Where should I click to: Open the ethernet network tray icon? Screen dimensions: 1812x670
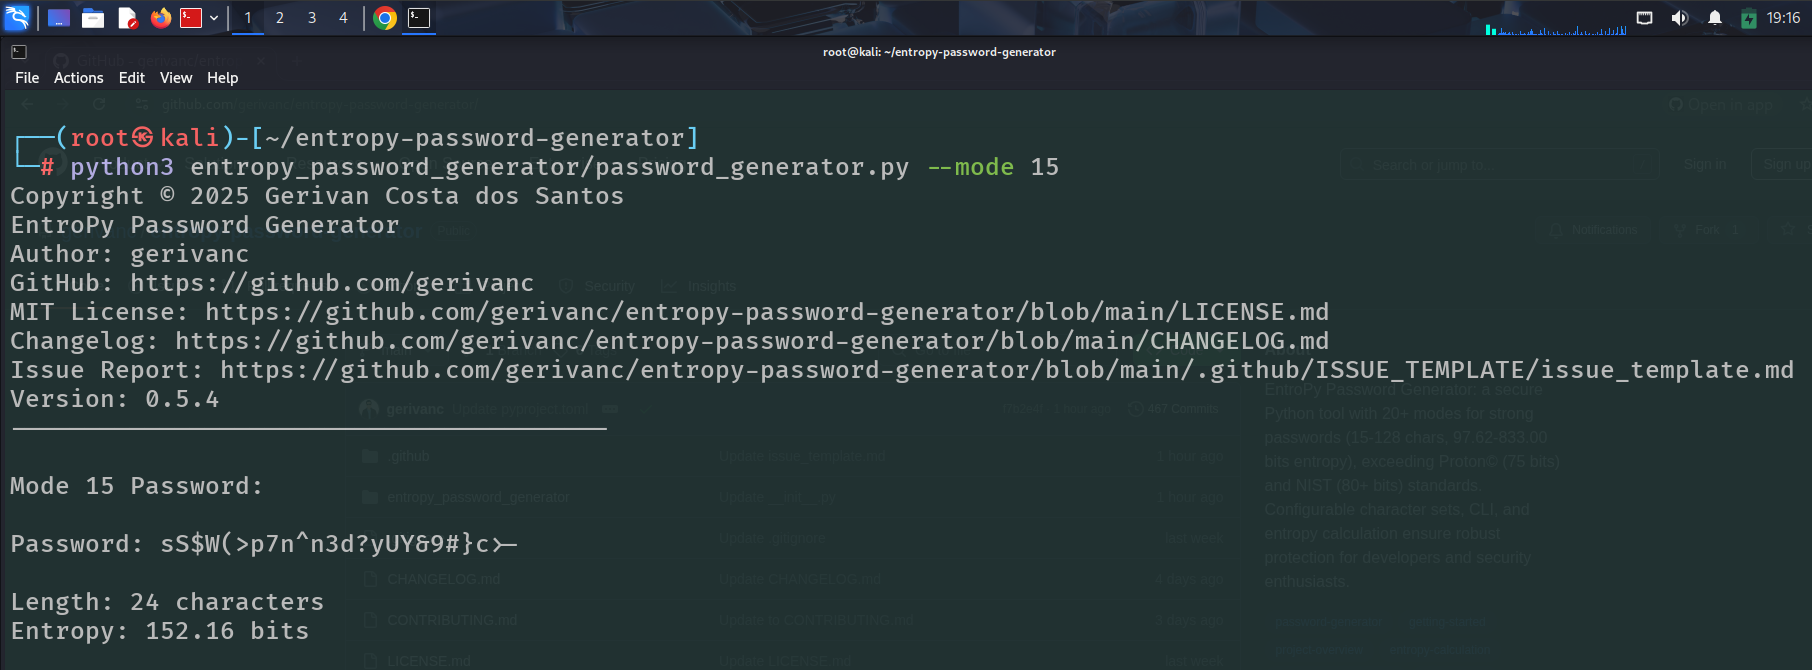(1644, 18)
